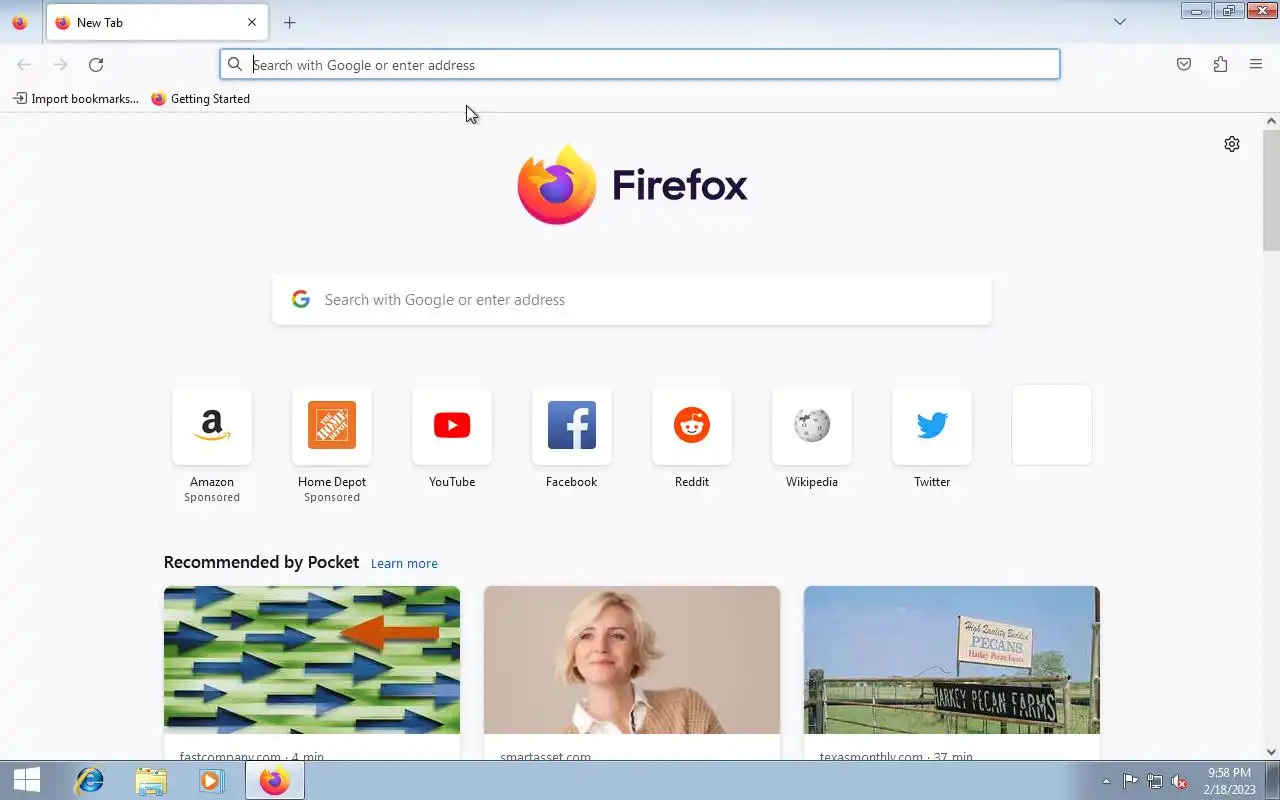The width and height of the screenshot is (1280, 800).
Task: Open the Firefox application menu
Action: tap(1256, 65)
